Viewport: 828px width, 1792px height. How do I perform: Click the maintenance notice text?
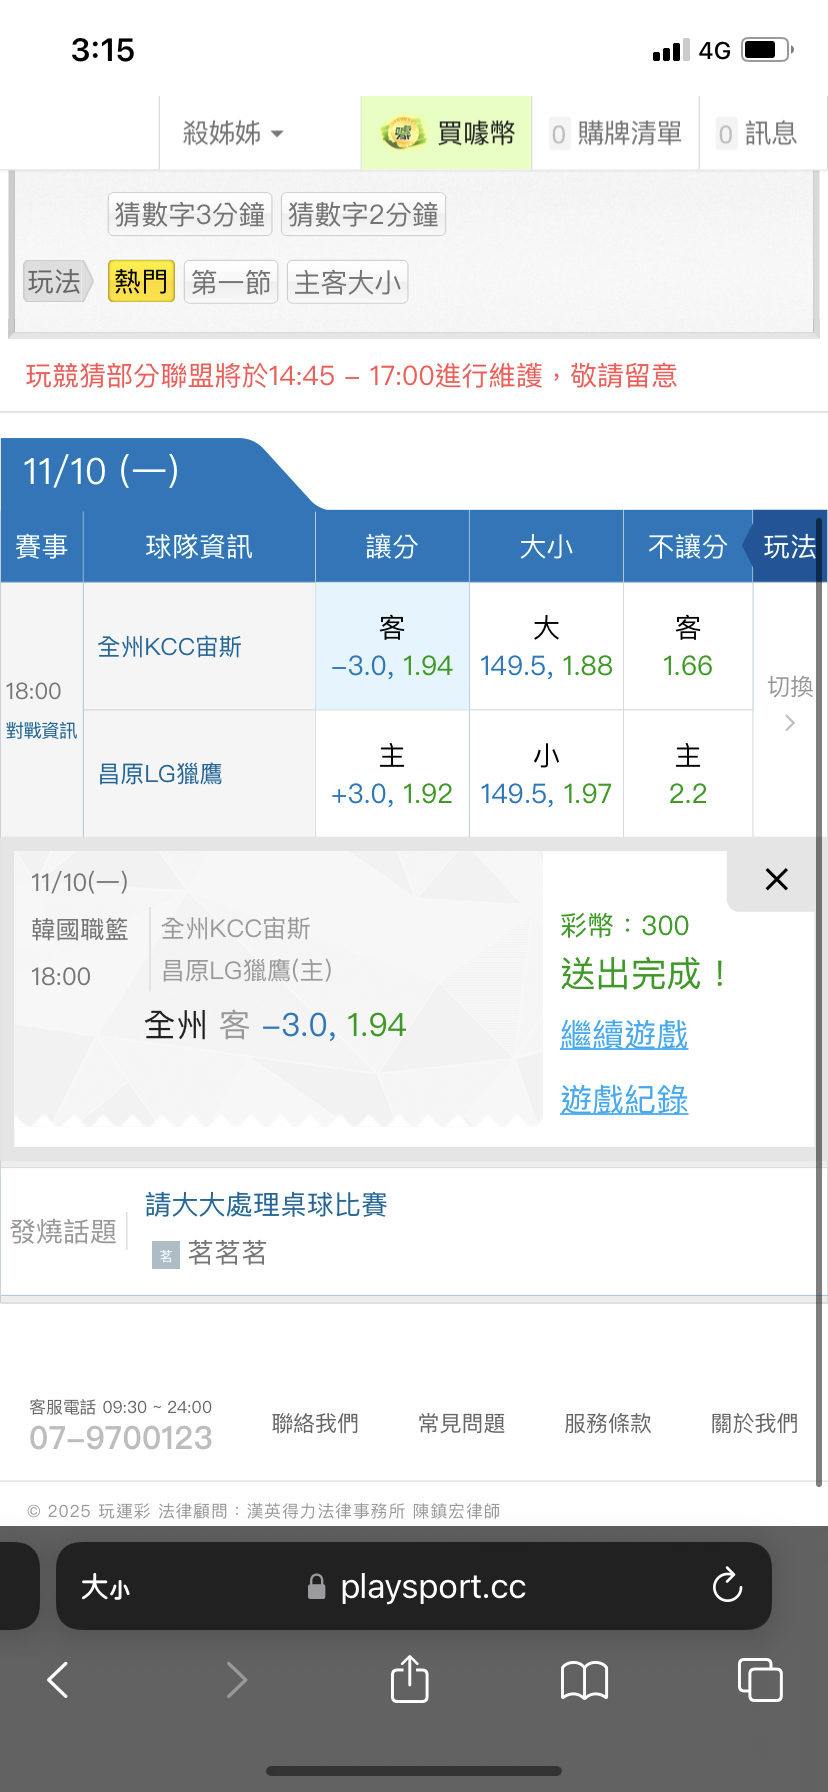tap(352, 376)
